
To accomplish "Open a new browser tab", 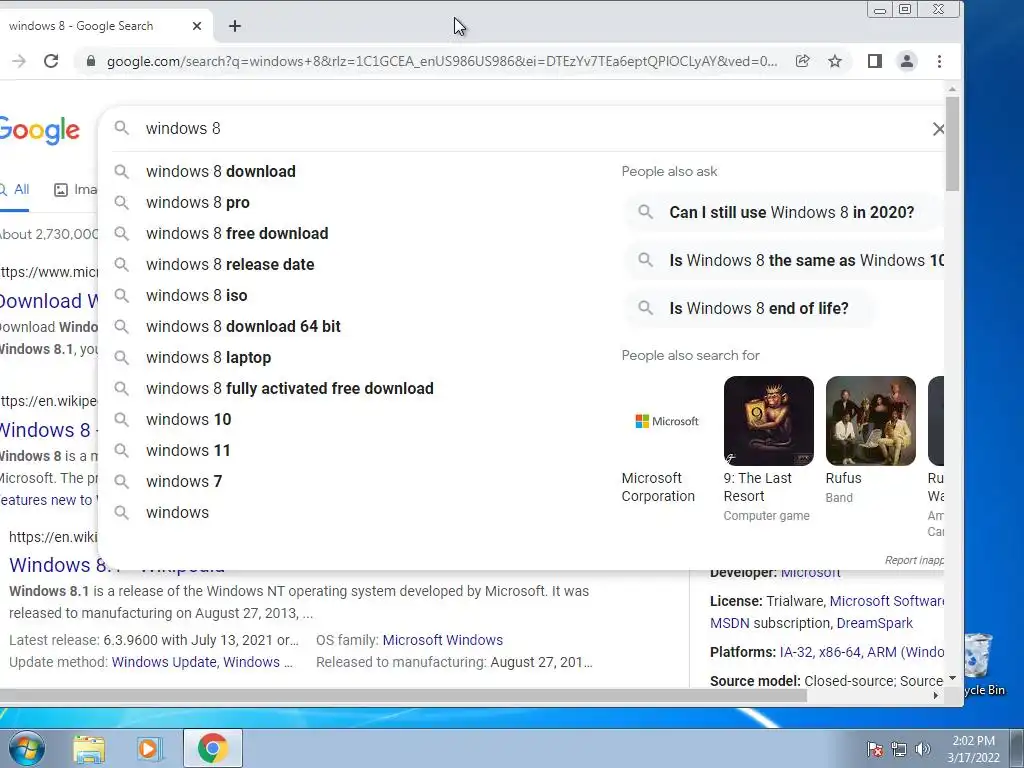I will [x=235, y=26].
